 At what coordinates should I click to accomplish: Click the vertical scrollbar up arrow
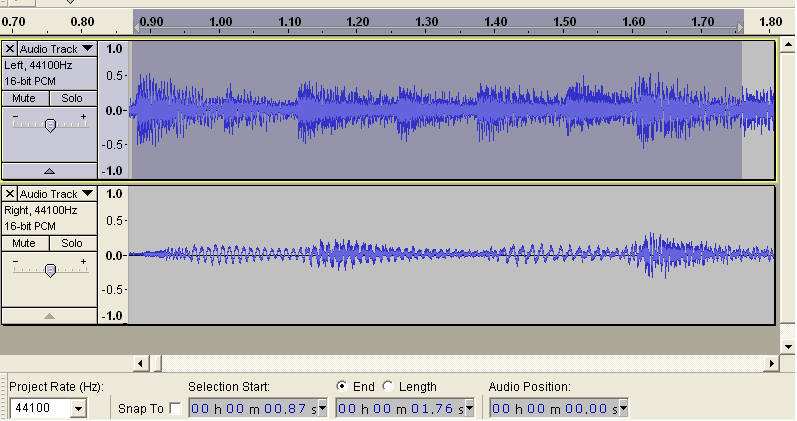pyautogui.click(x=788, y=45)
